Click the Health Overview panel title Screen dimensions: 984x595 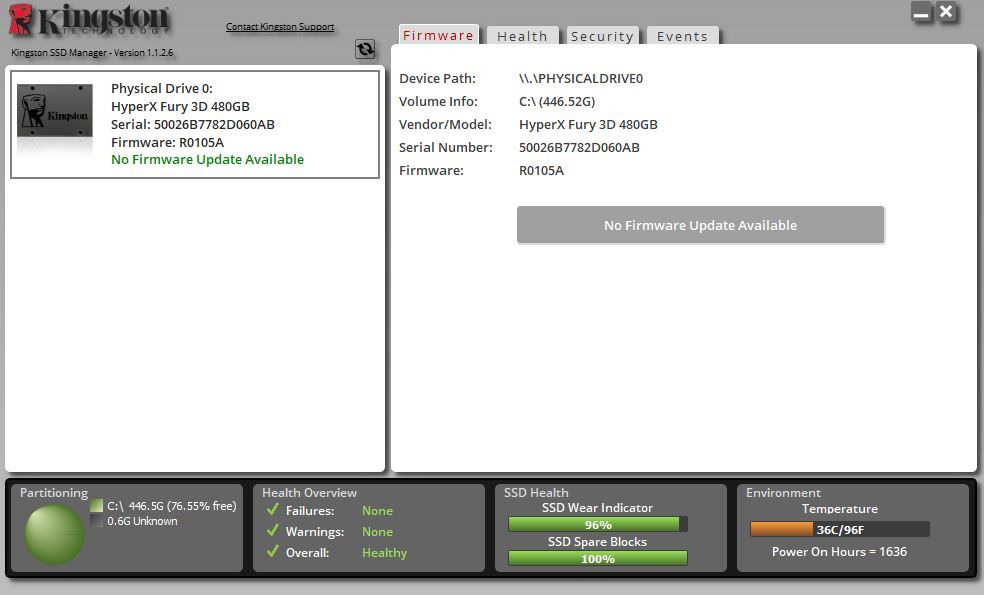coord(309,493)
